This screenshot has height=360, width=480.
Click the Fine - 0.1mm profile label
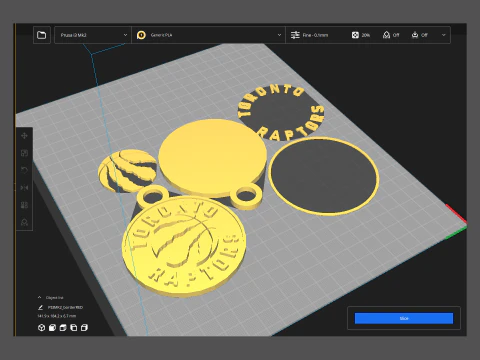coord(315,35)
